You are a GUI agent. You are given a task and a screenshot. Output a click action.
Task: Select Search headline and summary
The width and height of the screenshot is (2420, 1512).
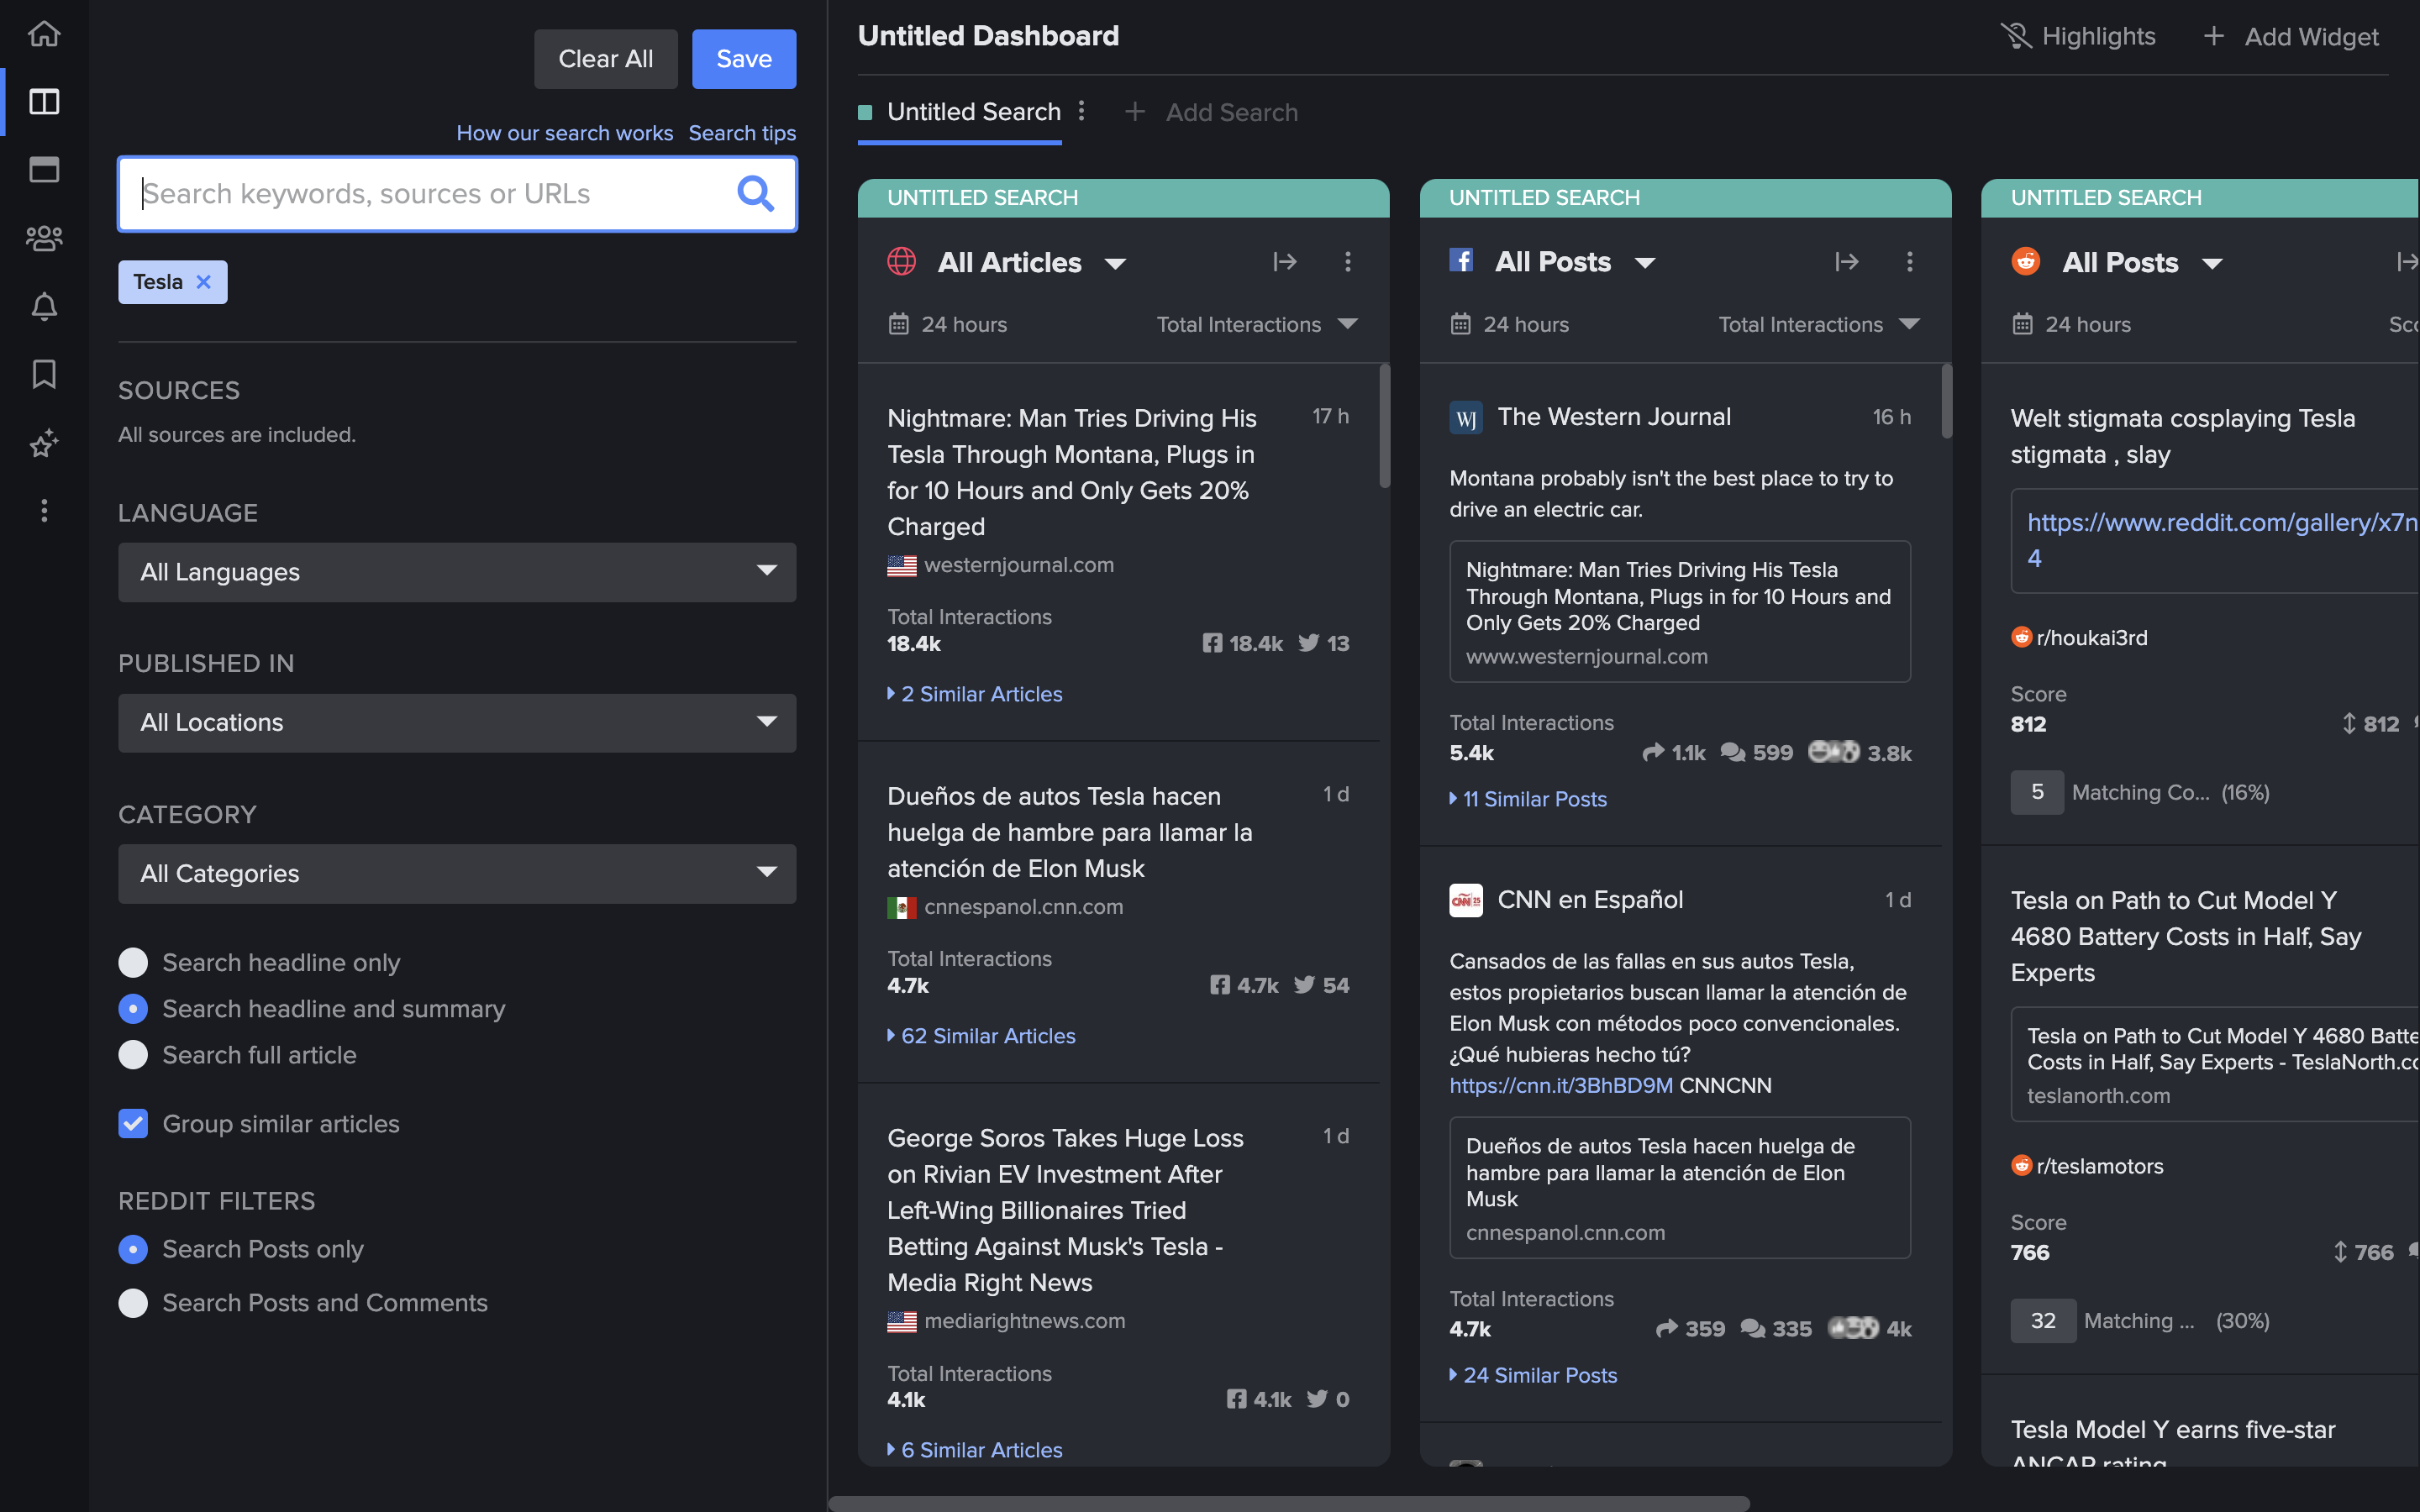(133, 1008)
